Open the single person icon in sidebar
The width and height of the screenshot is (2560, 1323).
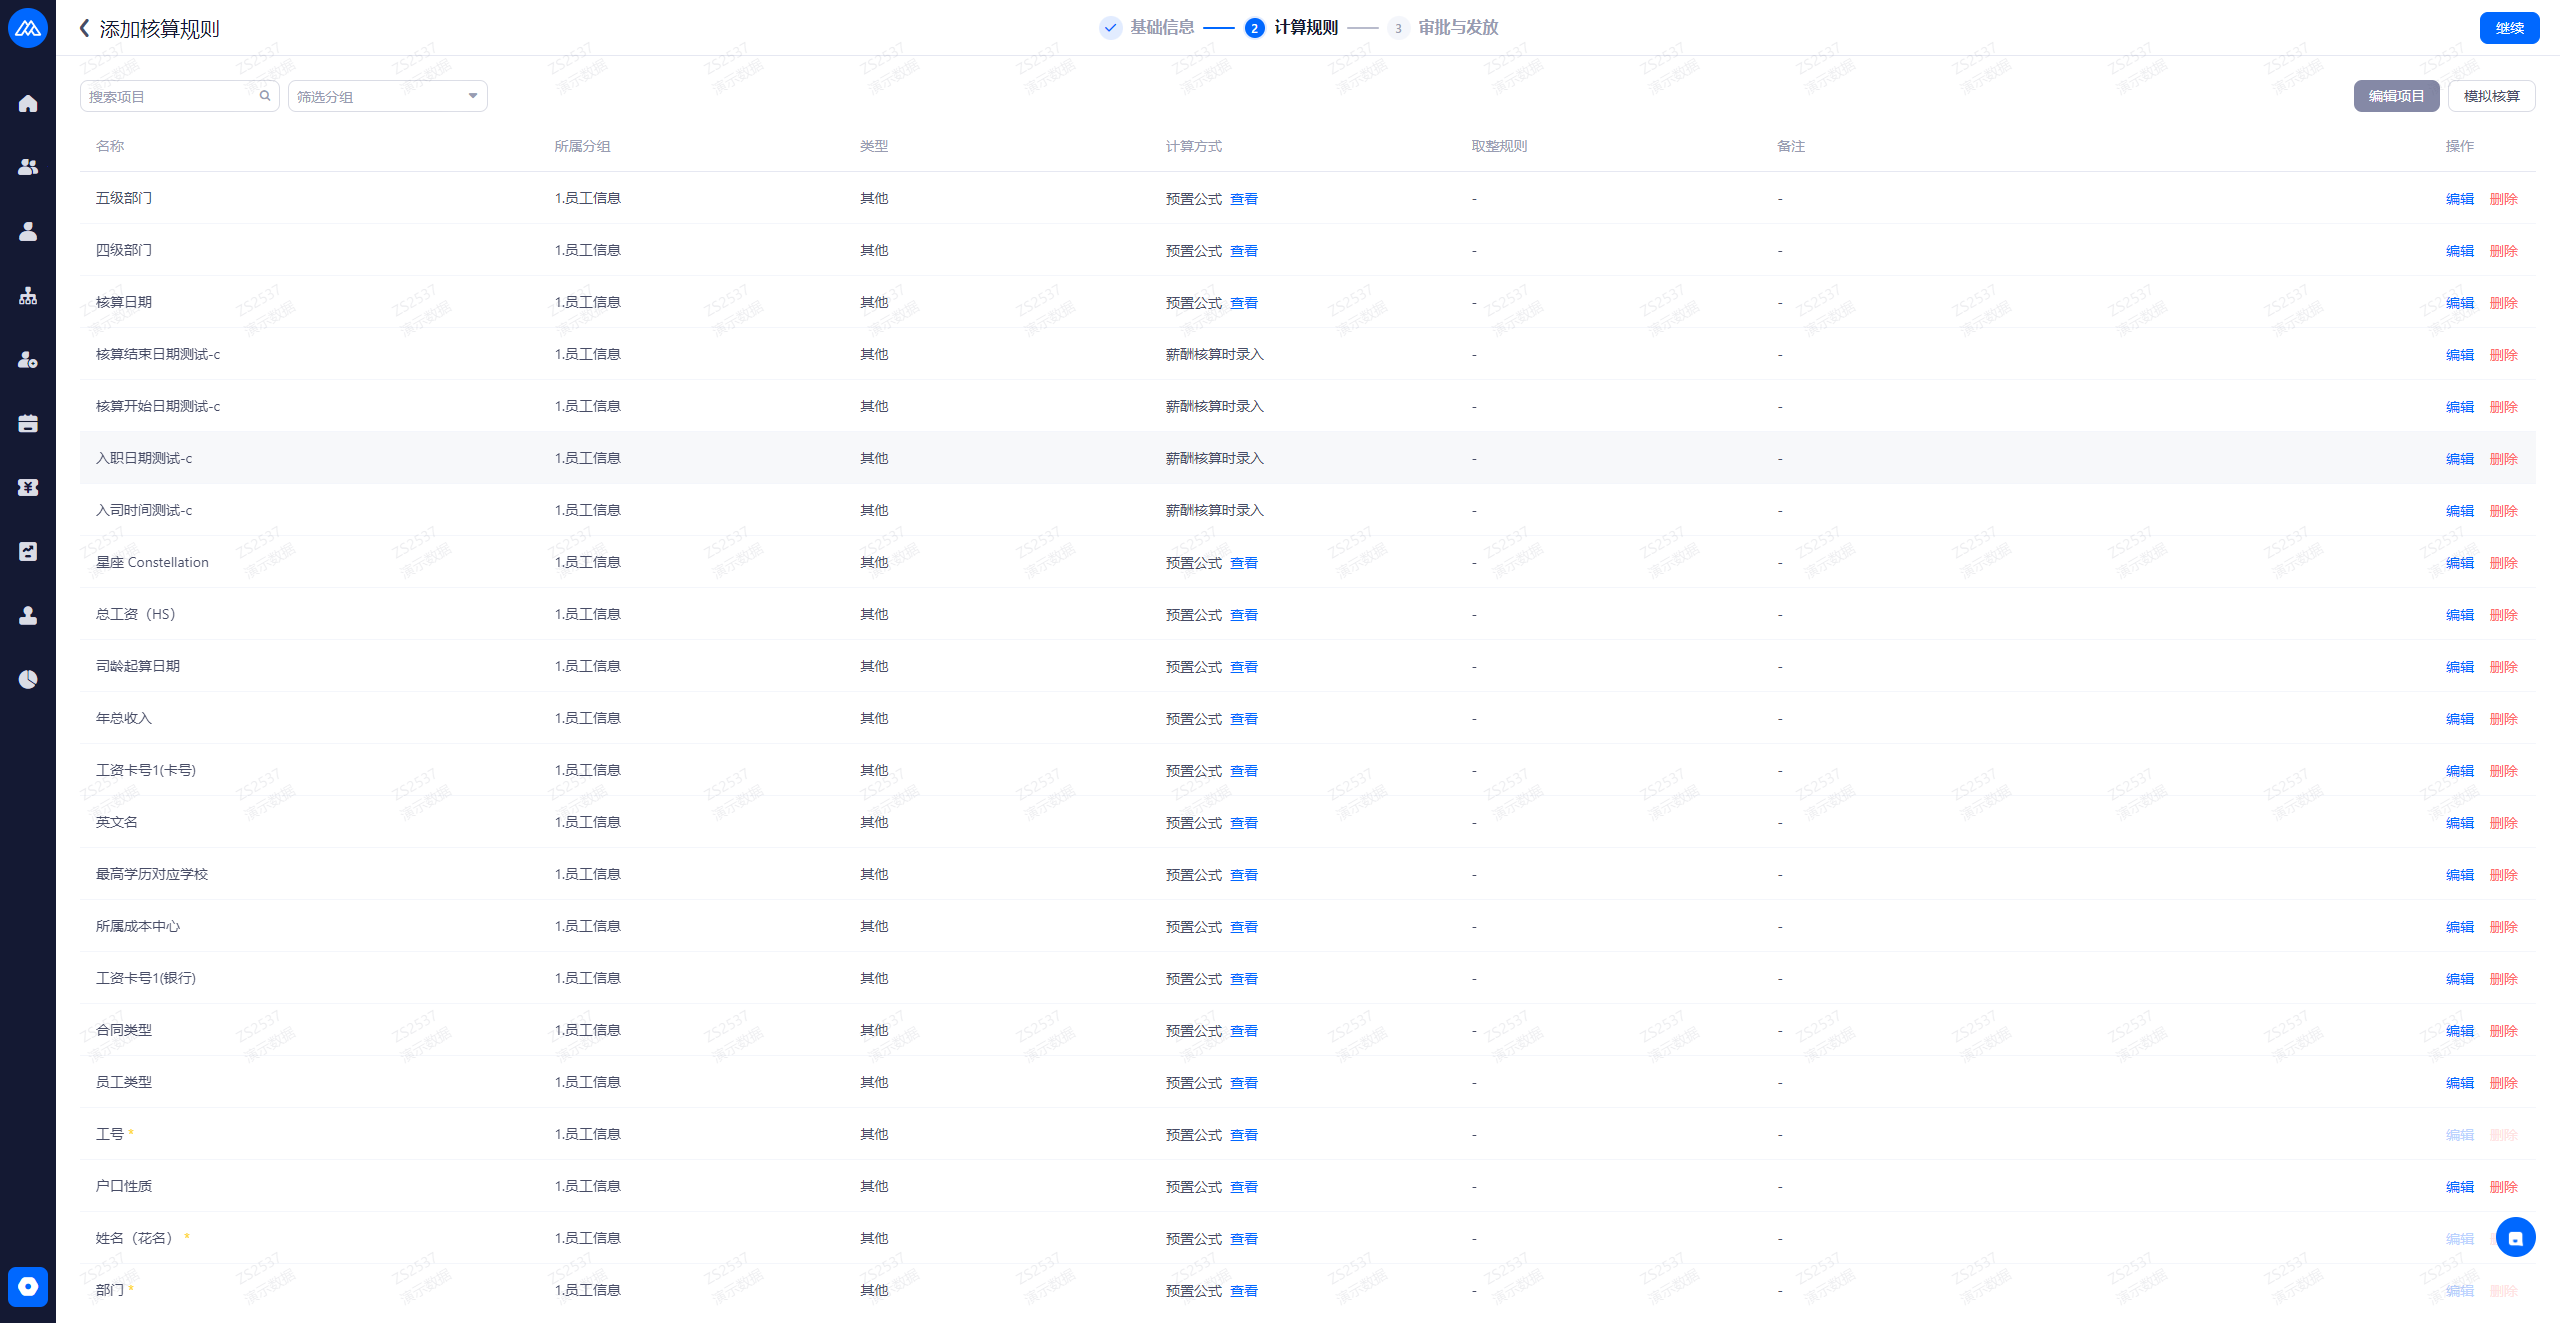[x=28, y=231]
